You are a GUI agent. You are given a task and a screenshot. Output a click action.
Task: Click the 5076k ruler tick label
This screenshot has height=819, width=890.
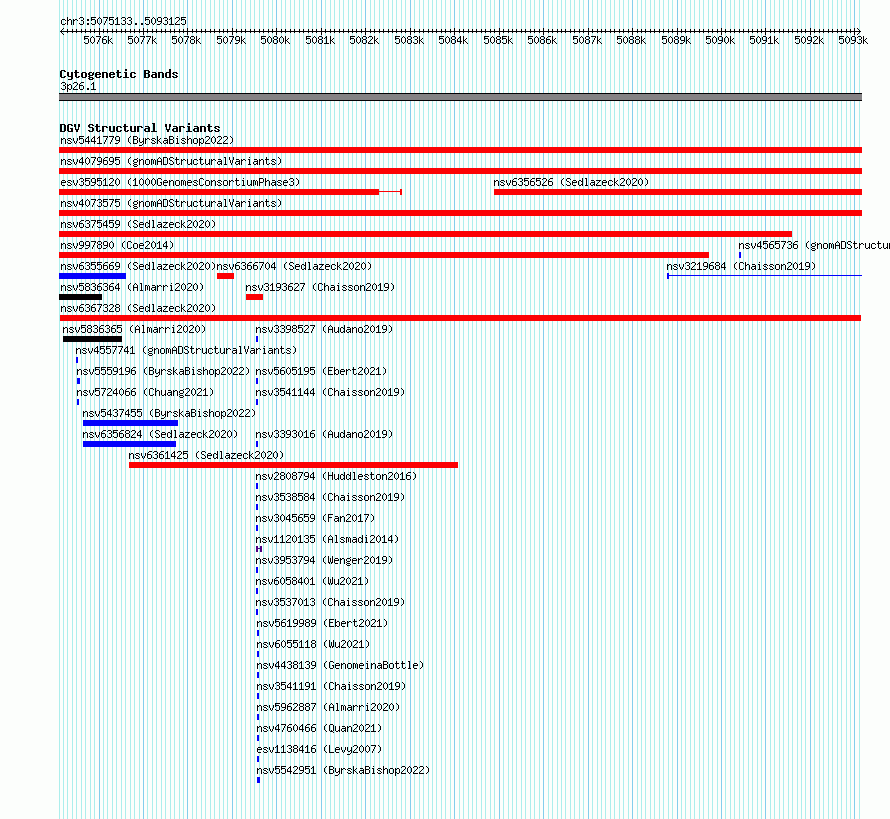coord(98,40)
